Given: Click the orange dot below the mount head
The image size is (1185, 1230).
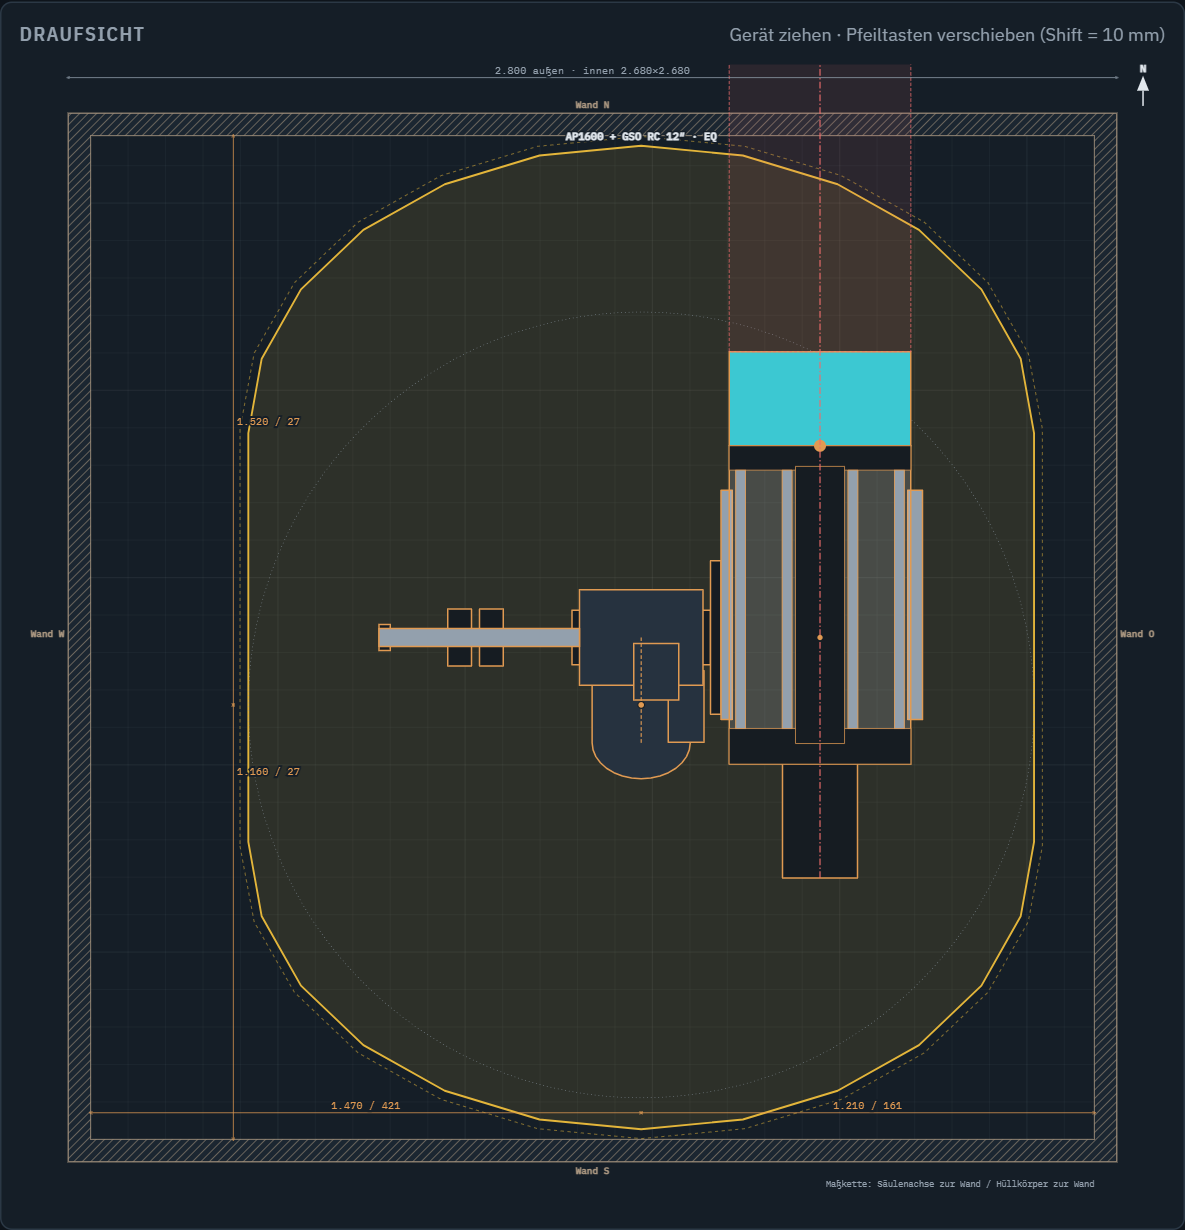Looking at the screenshot, I should 641,705.
